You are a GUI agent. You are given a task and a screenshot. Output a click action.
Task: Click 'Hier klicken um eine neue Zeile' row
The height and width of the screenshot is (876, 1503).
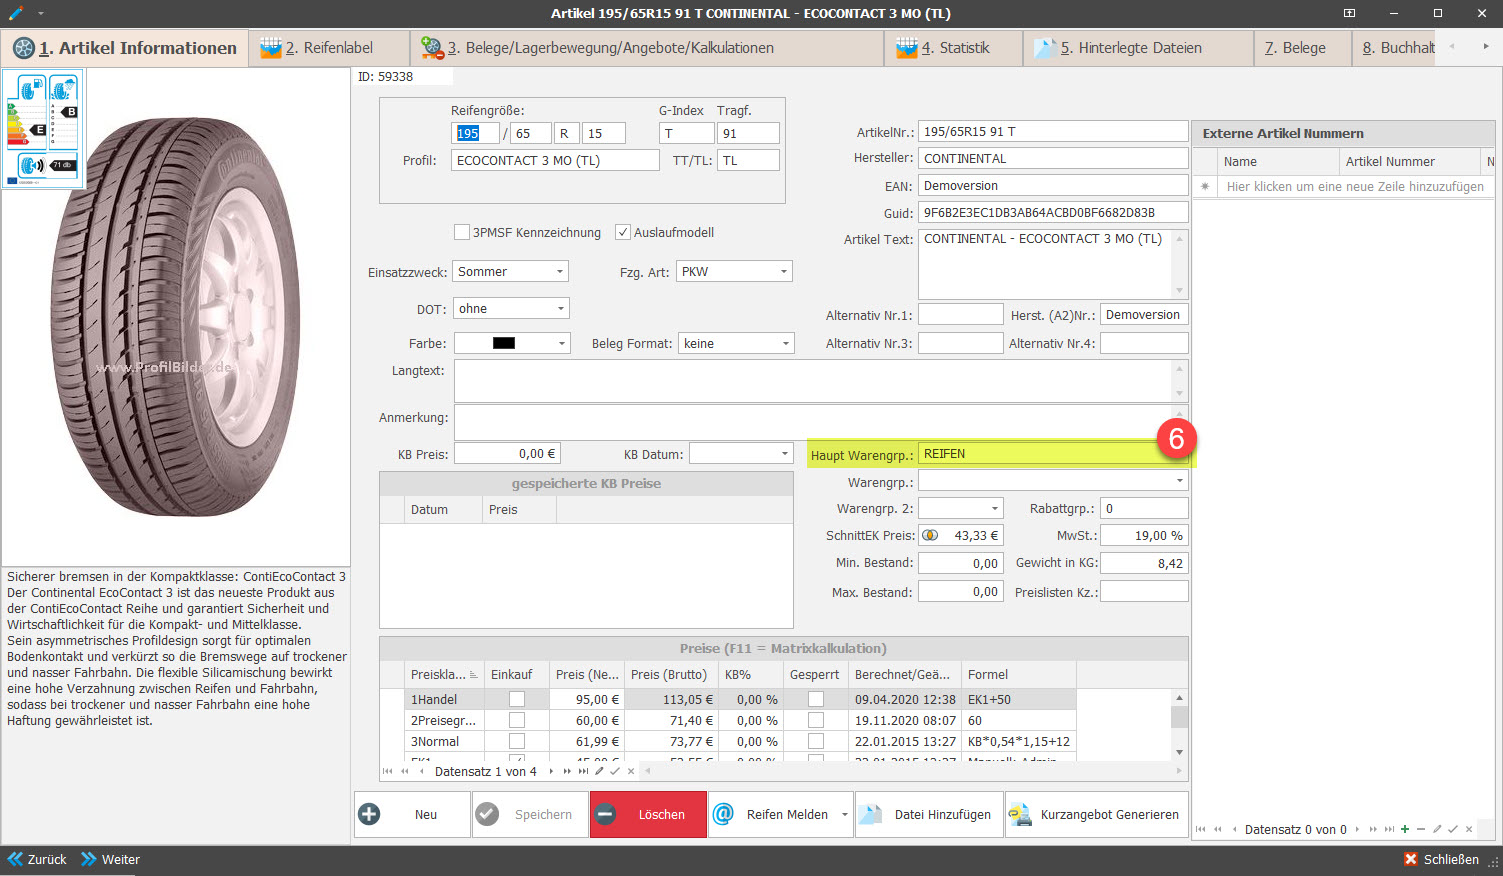[1355, 187]
